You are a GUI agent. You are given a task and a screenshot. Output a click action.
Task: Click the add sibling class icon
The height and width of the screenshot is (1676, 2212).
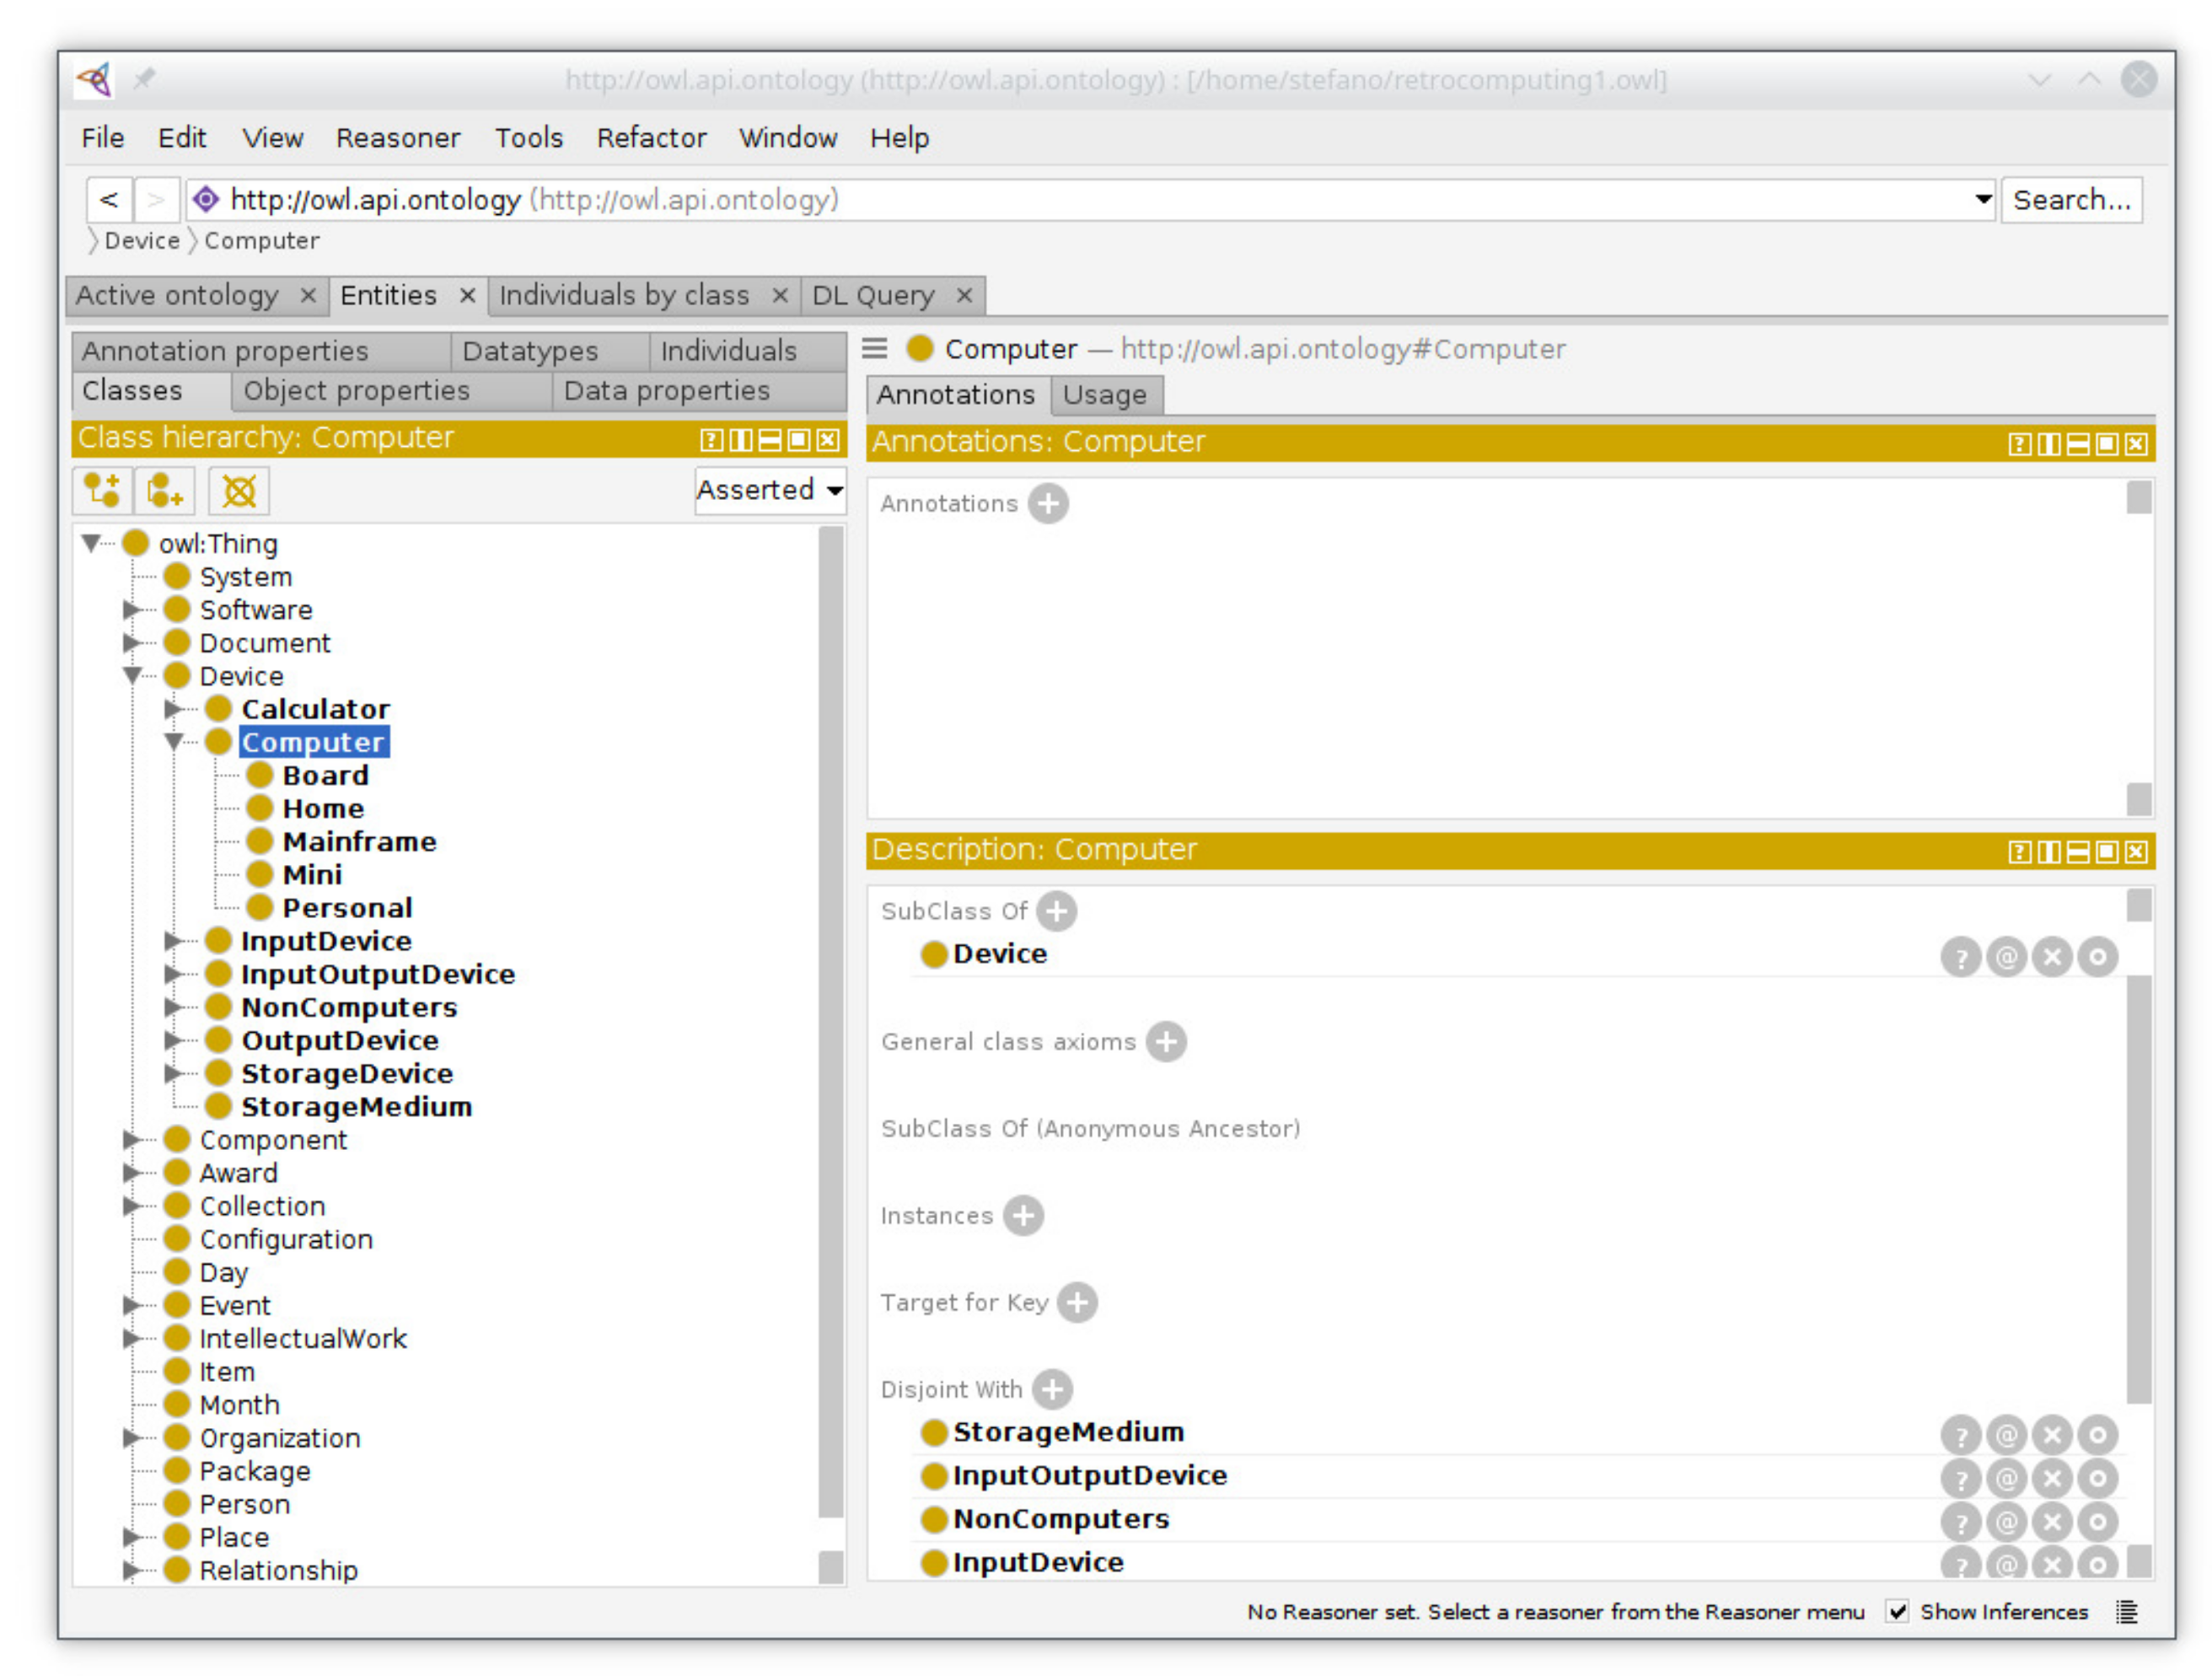coord(165,491)
